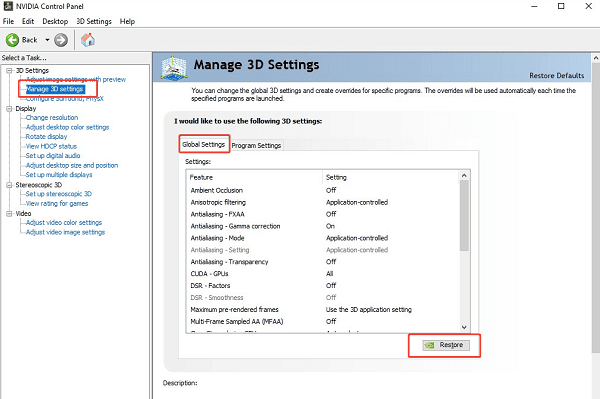Open Adjust desktop color settings
The image size is (600, 399).
(x=67, y=127)
